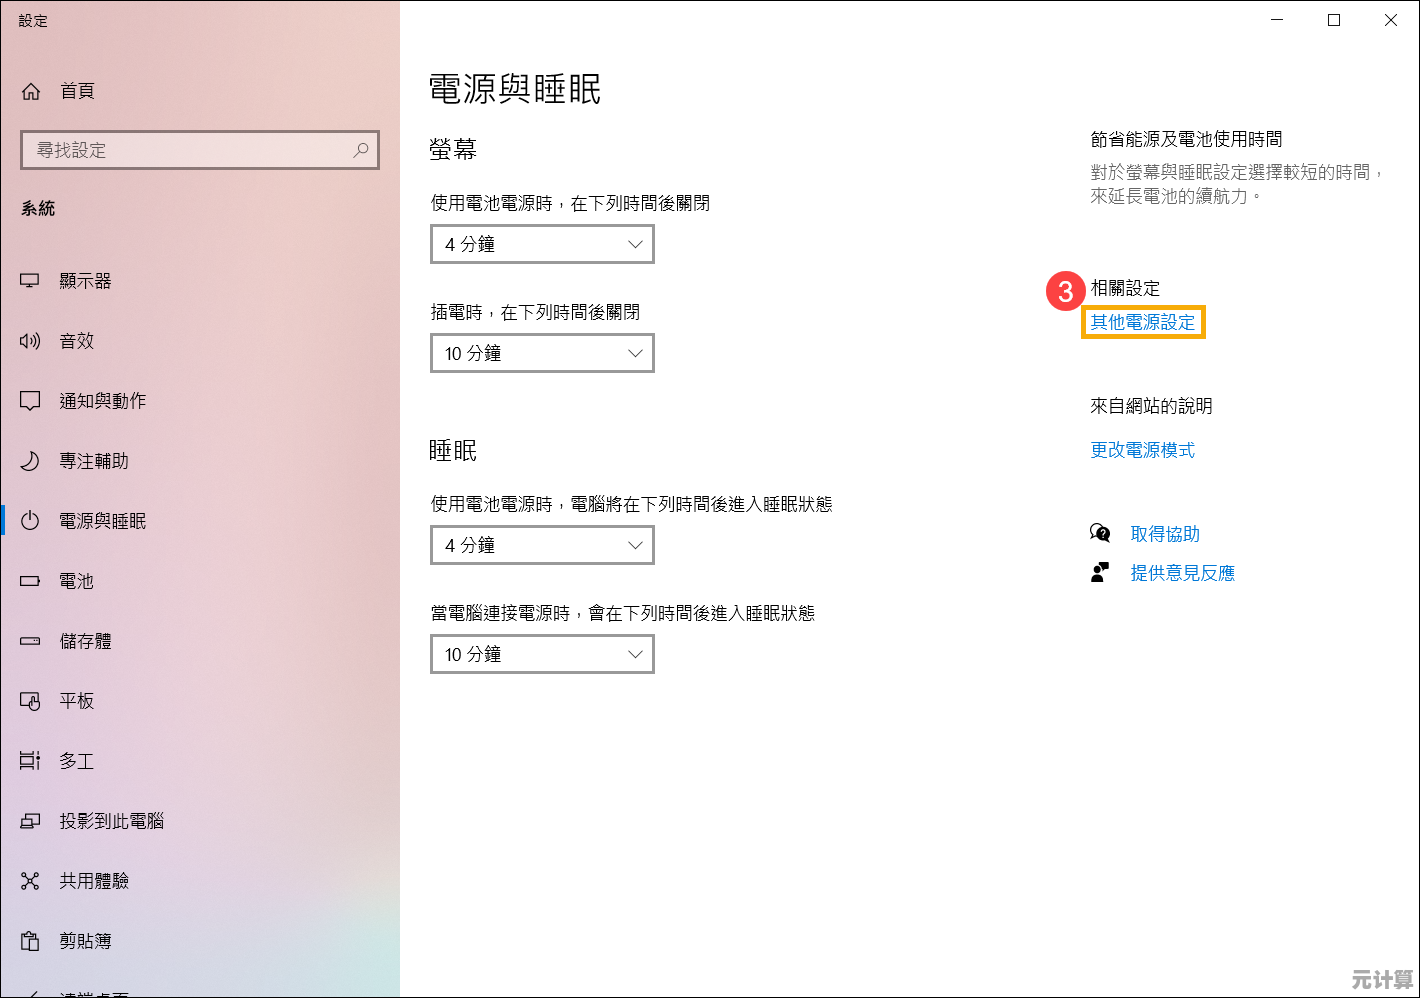Open screen-off when plugged in dropdown (10 分鐘)

click(542, 353)
